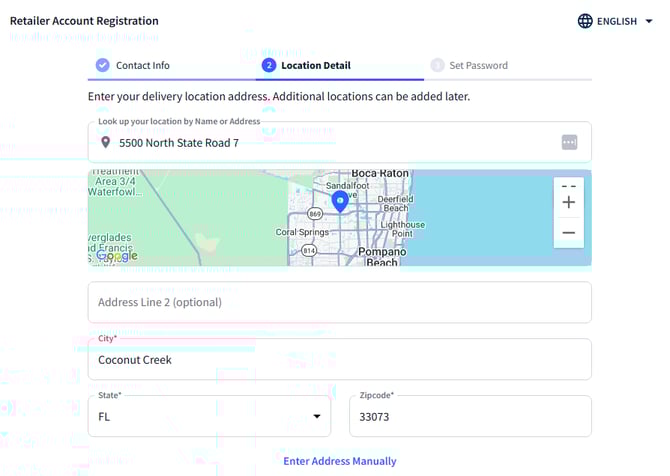This screenshot has width=670, height=476.
Task: Click the City field with Coconut Creek
Action: [x=339, y=359]
